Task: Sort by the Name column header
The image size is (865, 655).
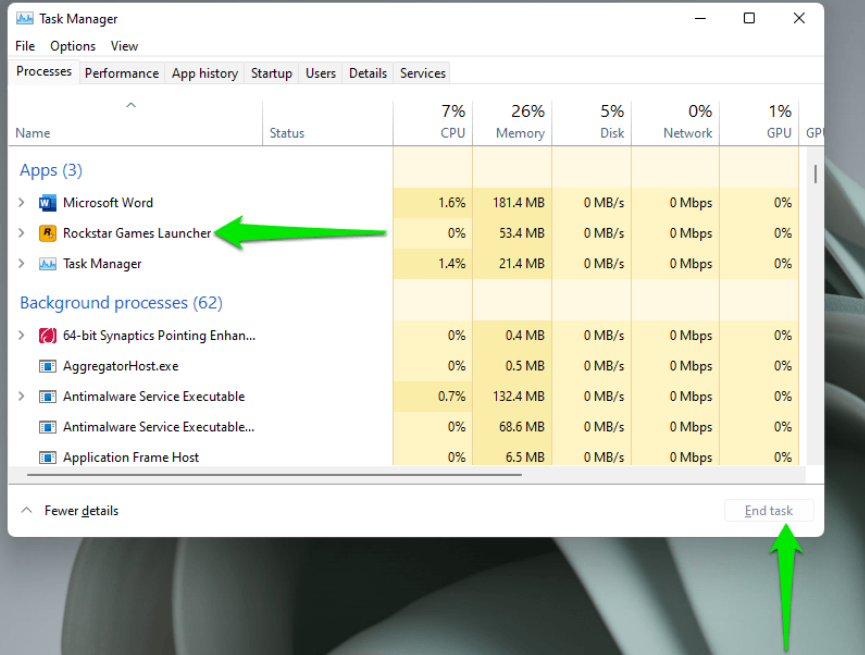Action: 135,123
